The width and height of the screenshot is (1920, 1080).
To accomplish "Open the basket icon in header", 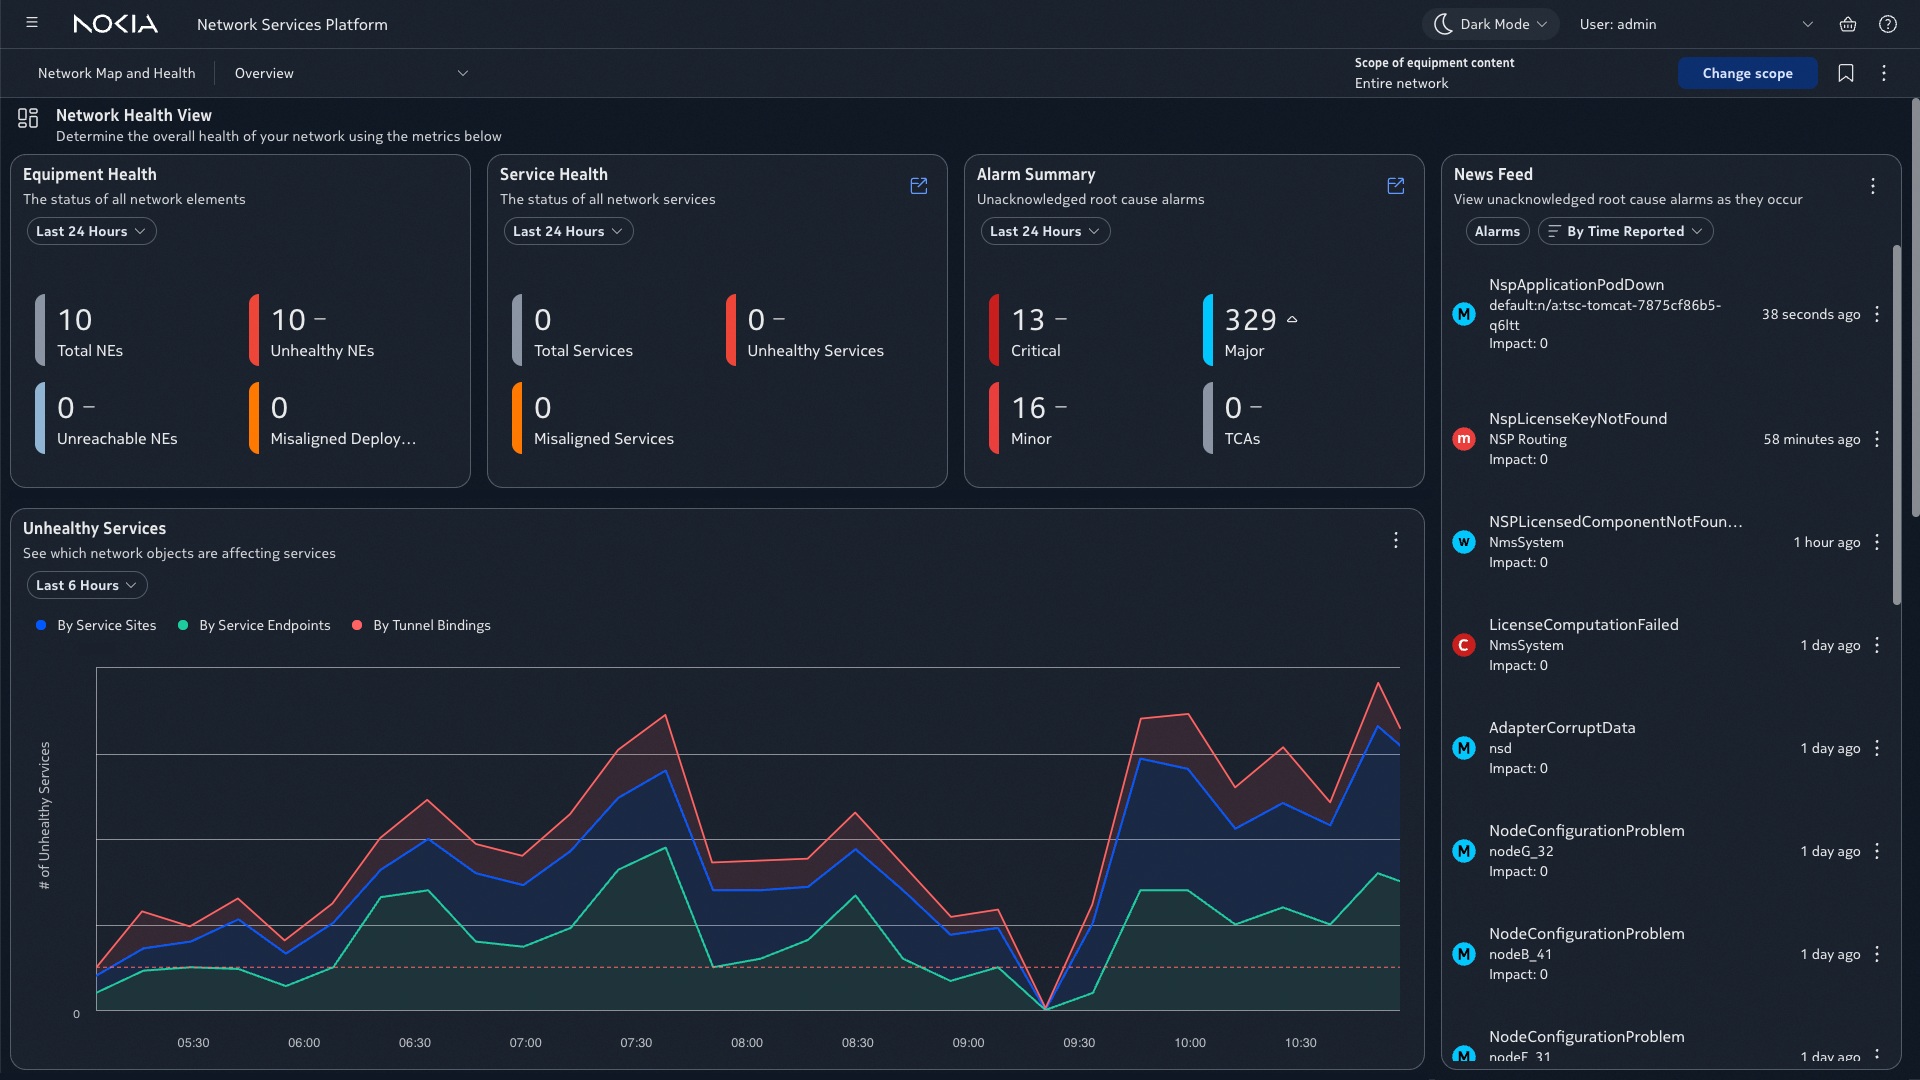I will pyautogui.click(x=1848, y=24).
